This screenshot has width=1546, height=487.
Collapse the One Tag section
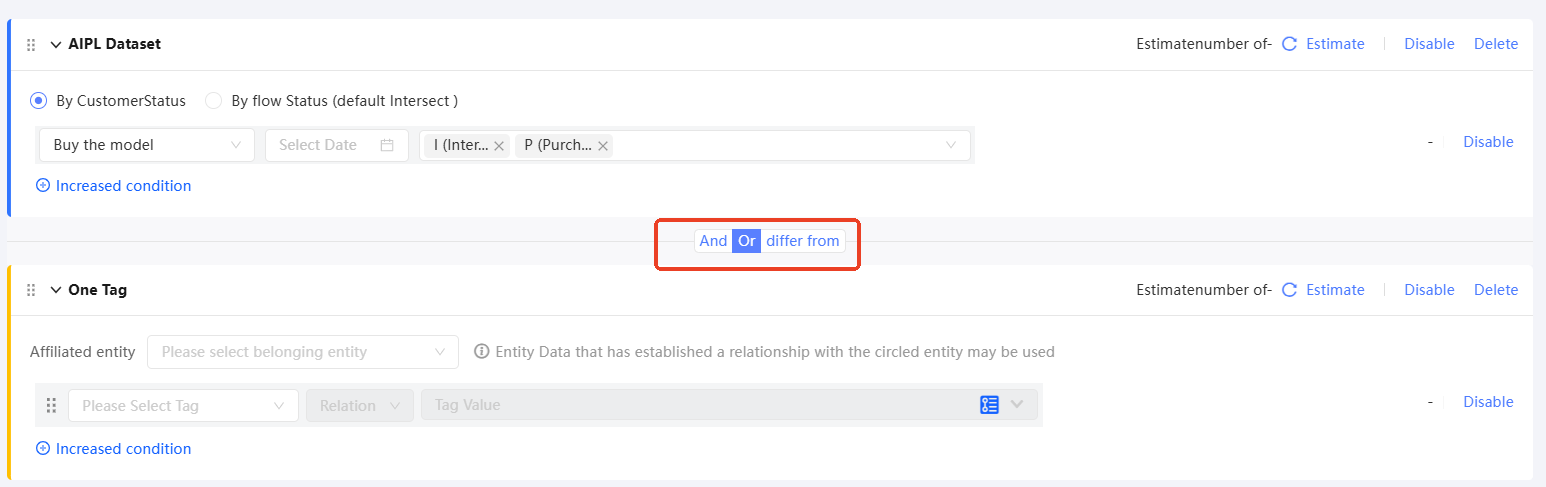coord(56,290)
